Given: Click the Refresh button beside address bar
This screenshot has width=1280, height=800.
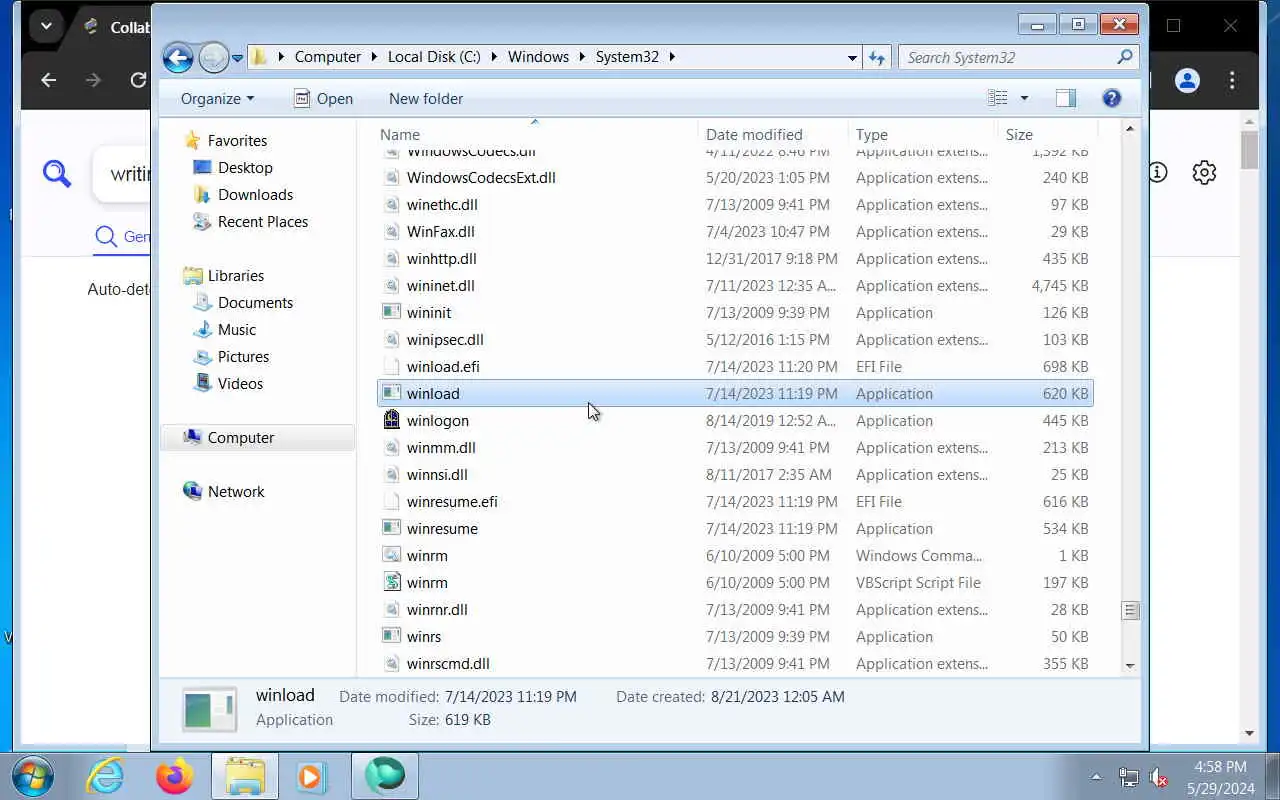Looking at the screenshot, I should (877, 57).
